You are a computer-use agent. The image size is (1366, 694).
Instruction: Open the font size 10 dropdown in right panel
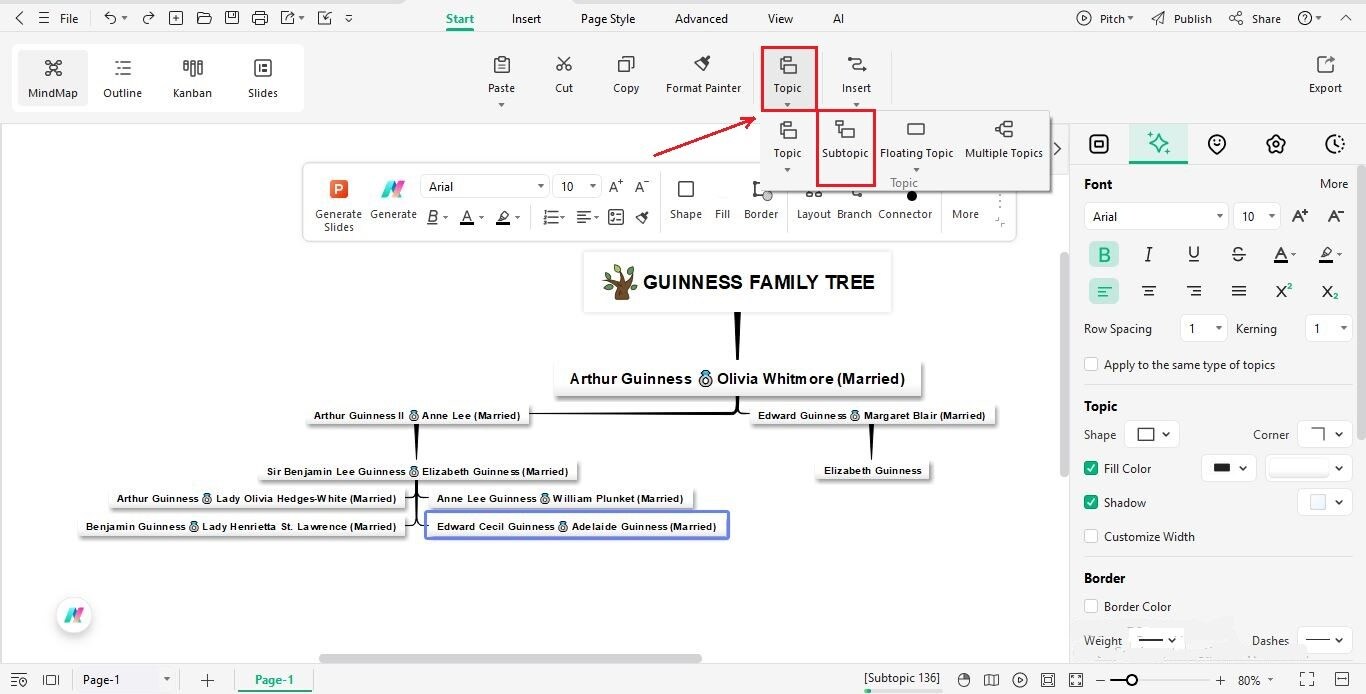[x=1257, y=216]
